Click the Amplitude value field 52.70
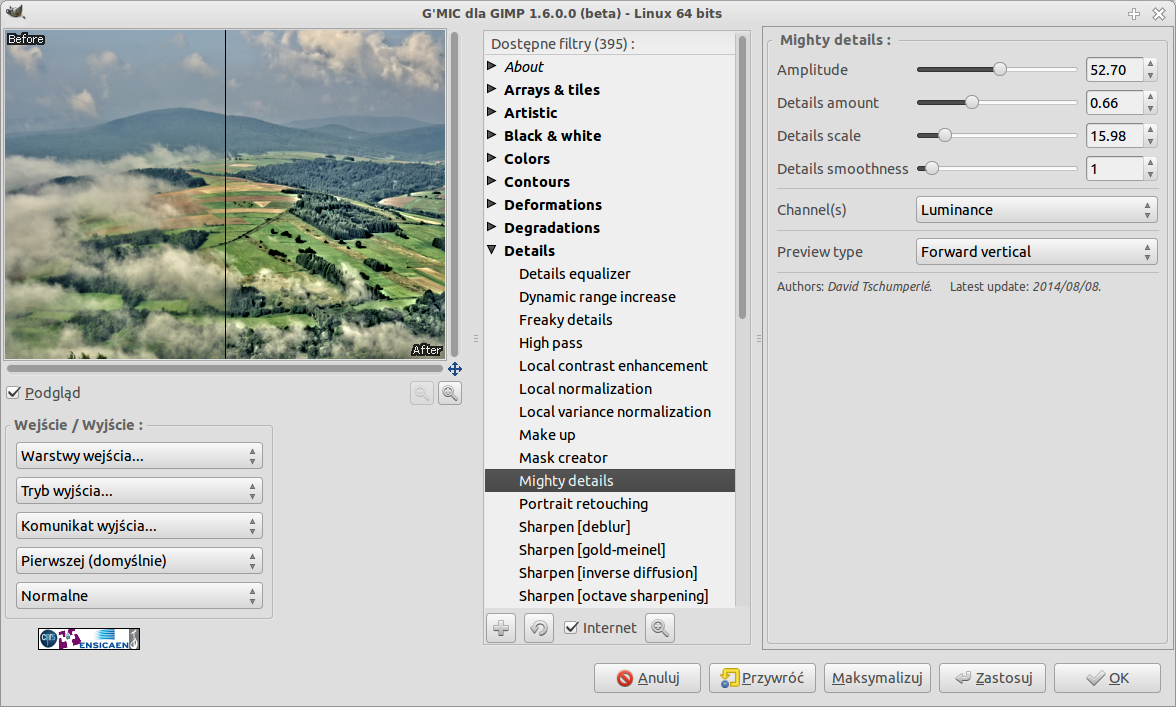Viewport: 1176px width, 707px height. pyautogui.click(x=1114, y=70)
